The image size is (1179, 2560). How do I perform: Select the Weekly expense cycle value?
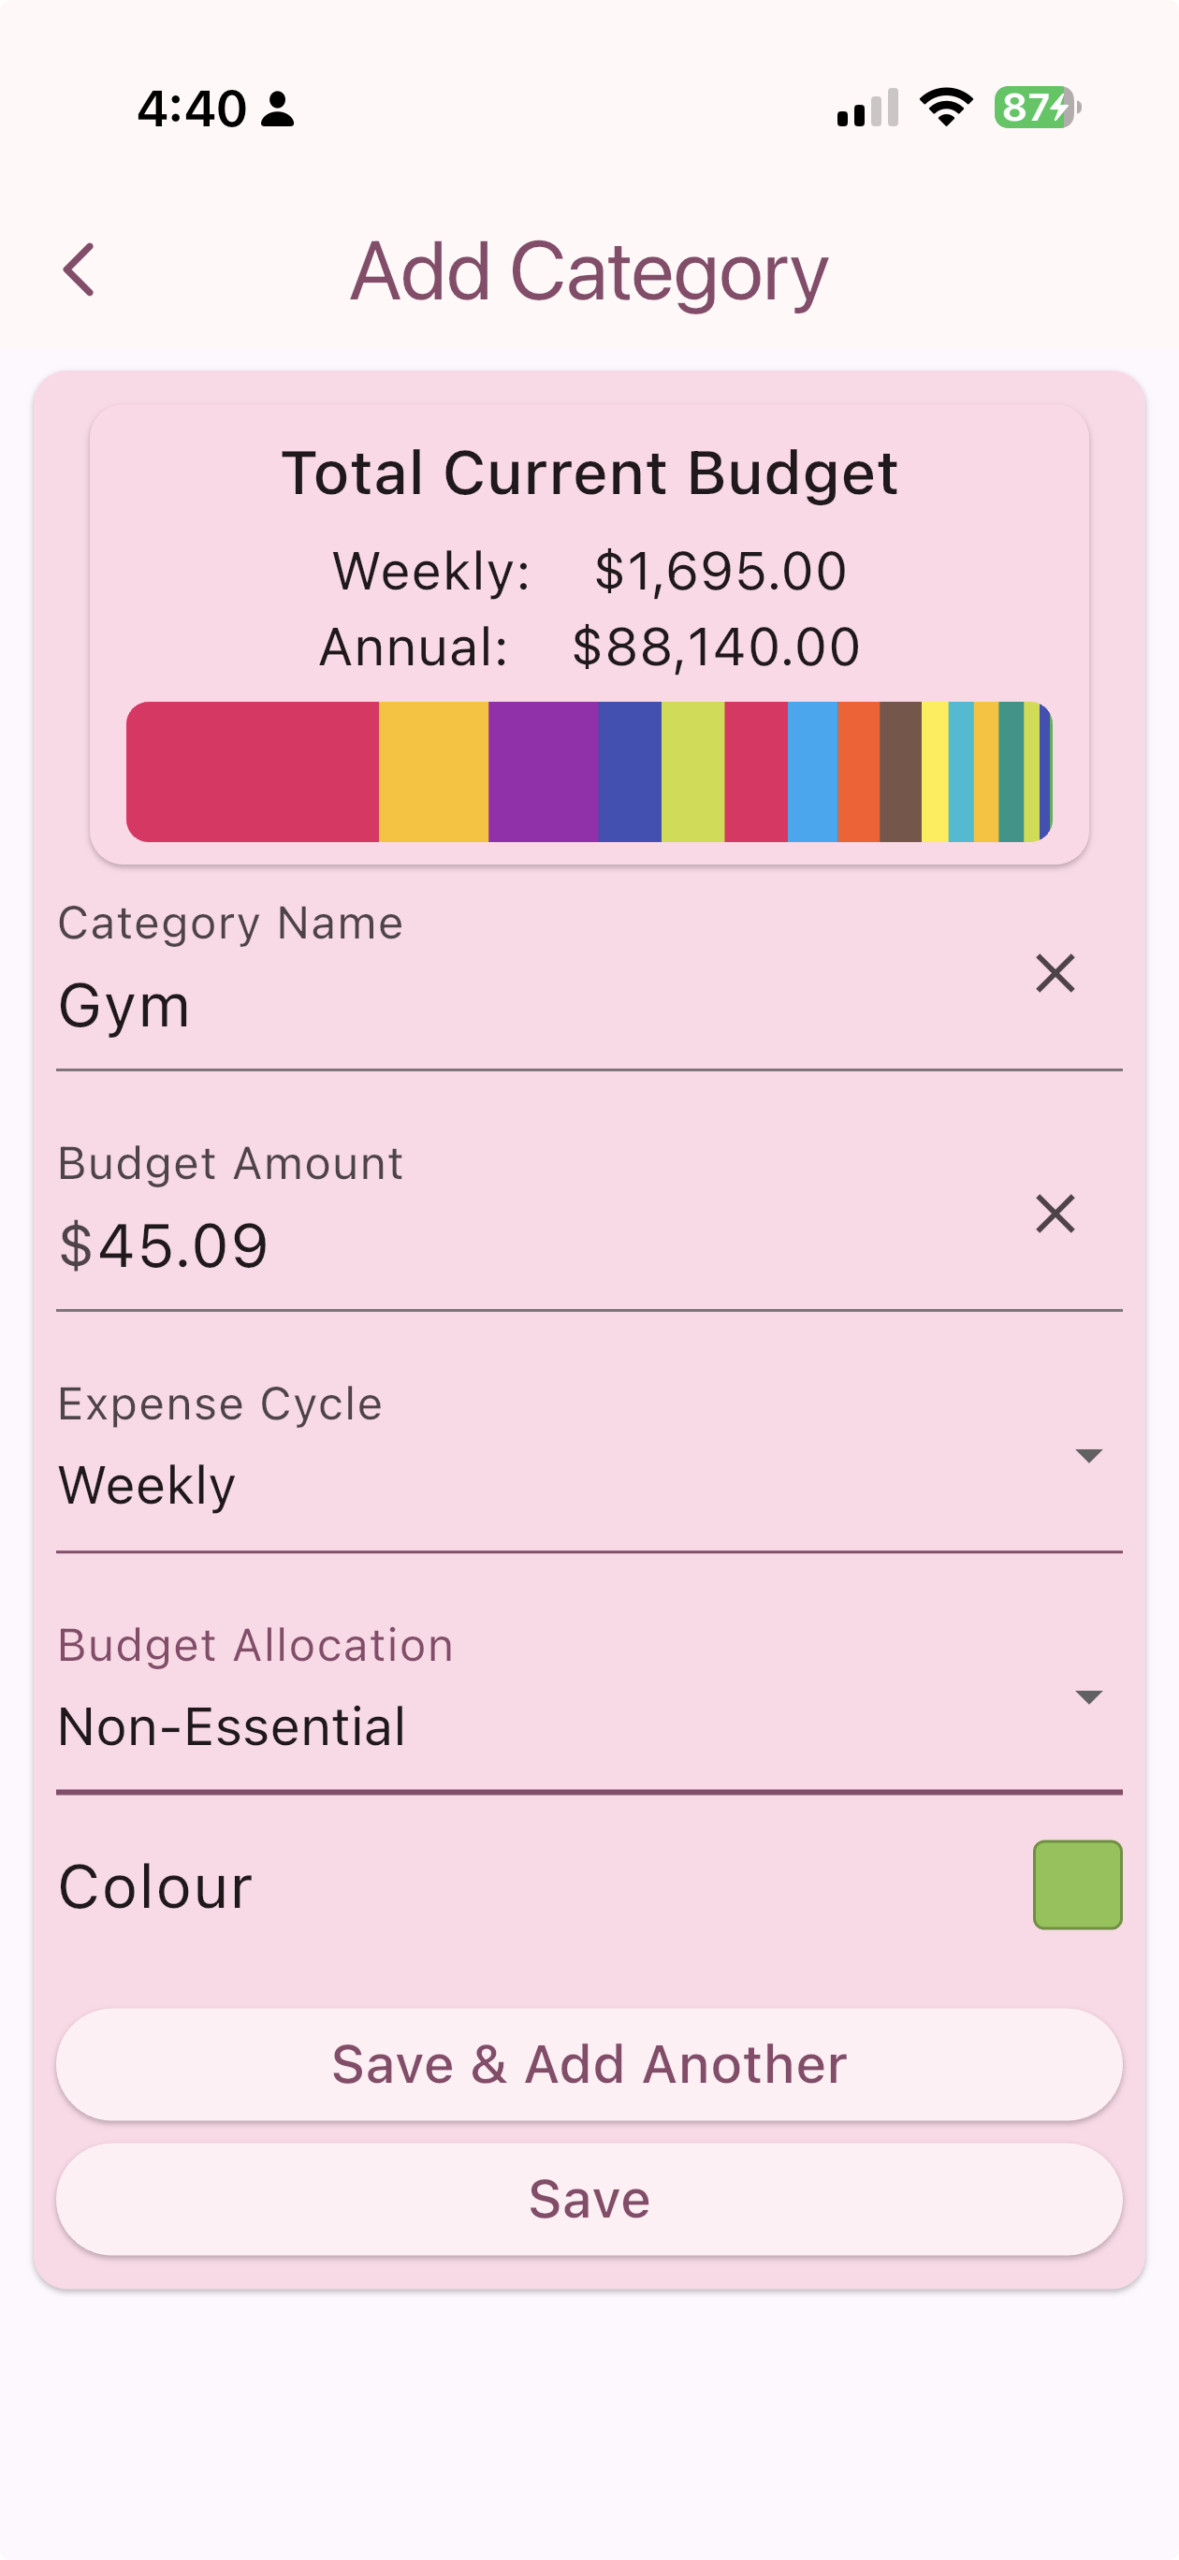(x=147, y=1485)
